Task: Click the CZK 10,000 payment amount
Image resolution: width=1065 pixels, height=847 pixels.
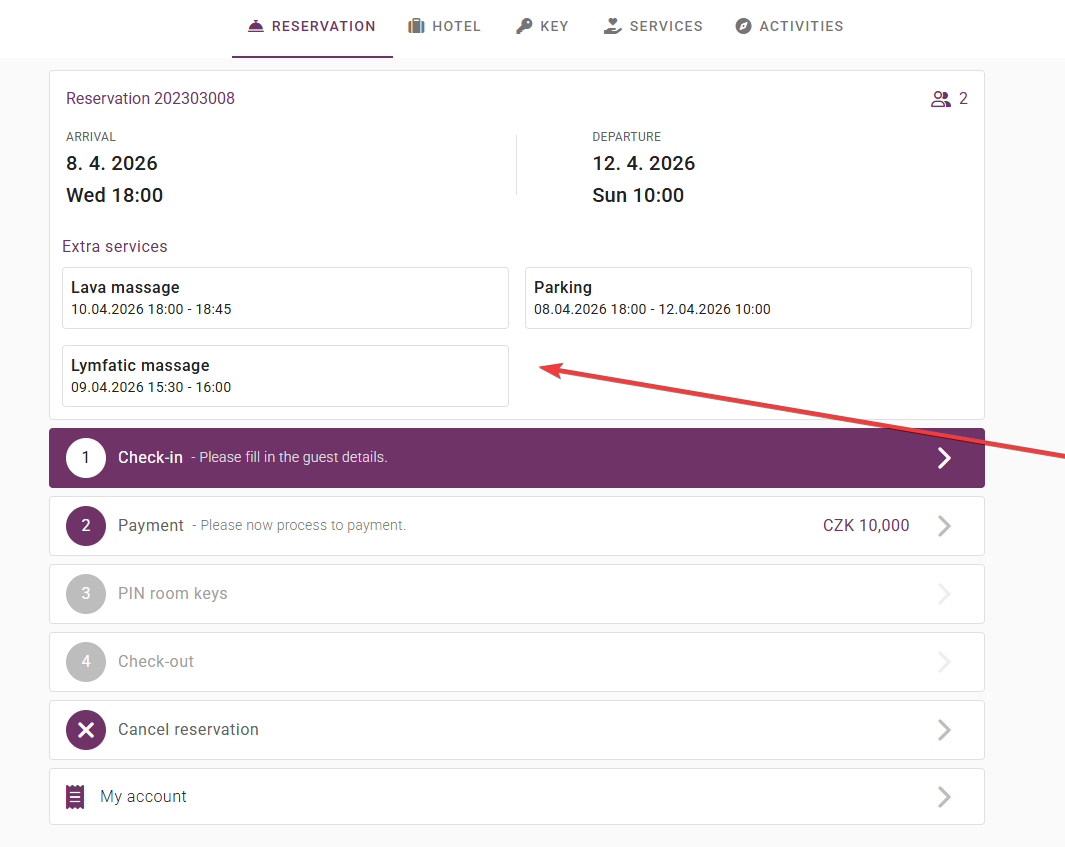Action: pos(866,526)
